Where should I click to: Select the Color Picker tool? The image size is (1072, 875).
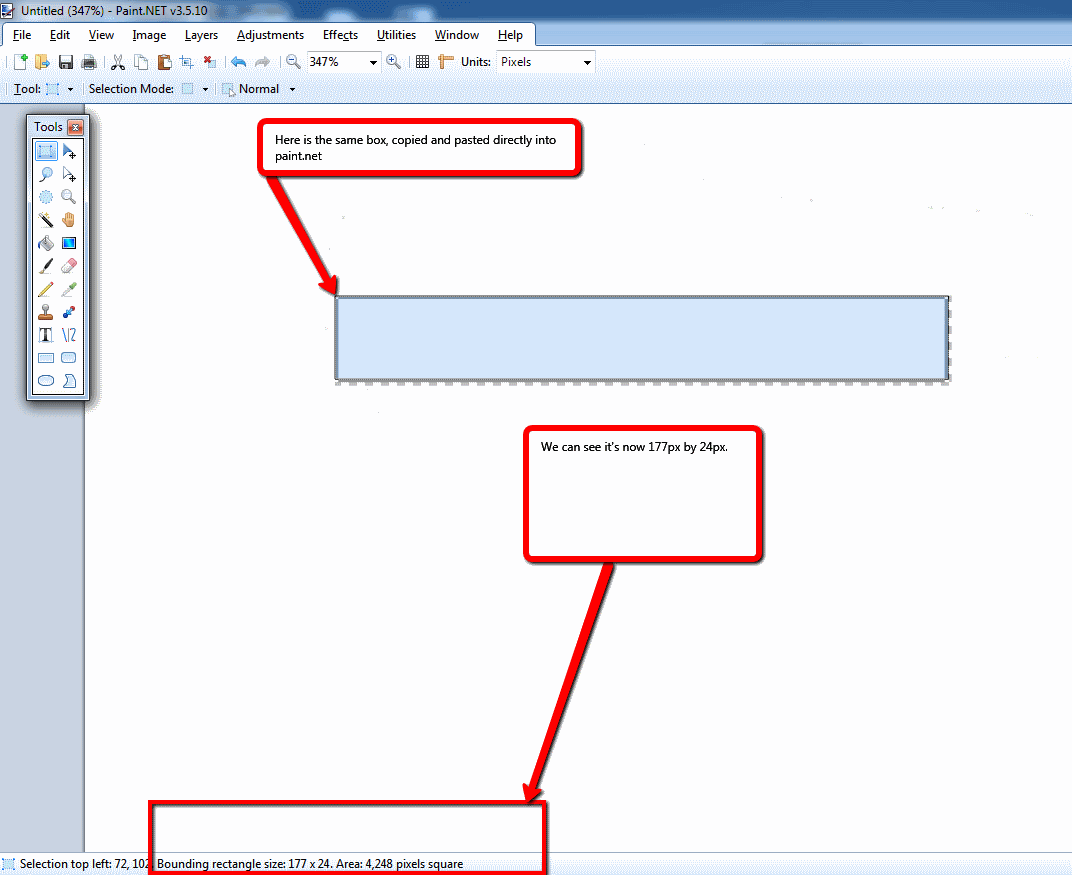tap(68, 288)
